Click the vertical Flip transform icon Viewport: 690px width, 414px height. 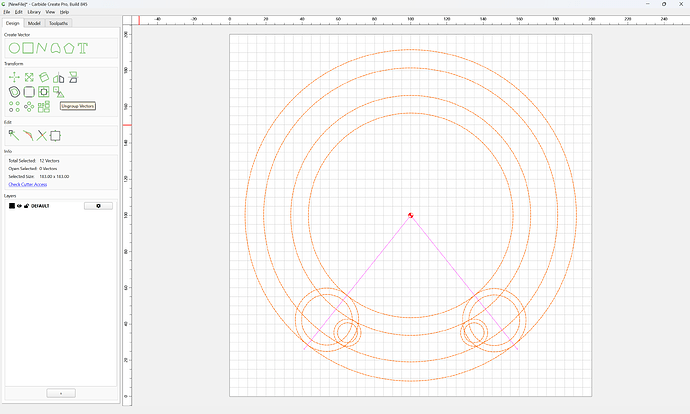73,77
